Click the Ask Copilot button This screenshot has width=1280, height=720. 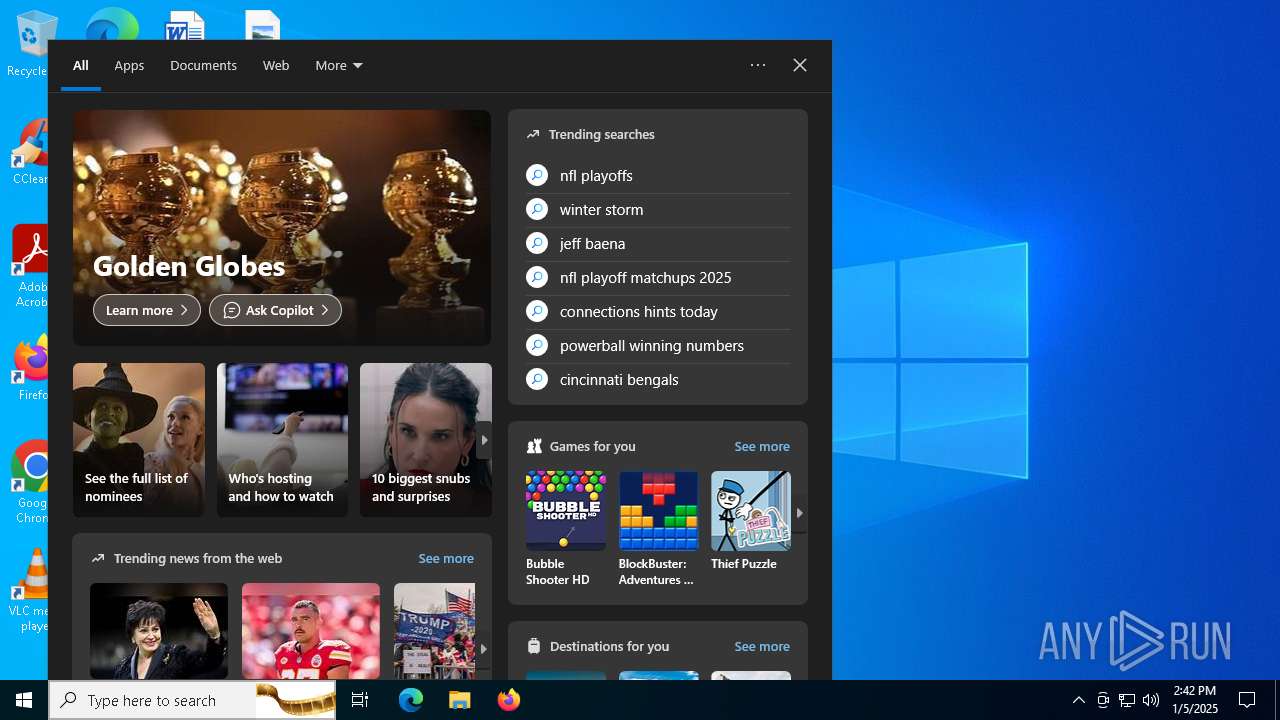pos(275,310)
